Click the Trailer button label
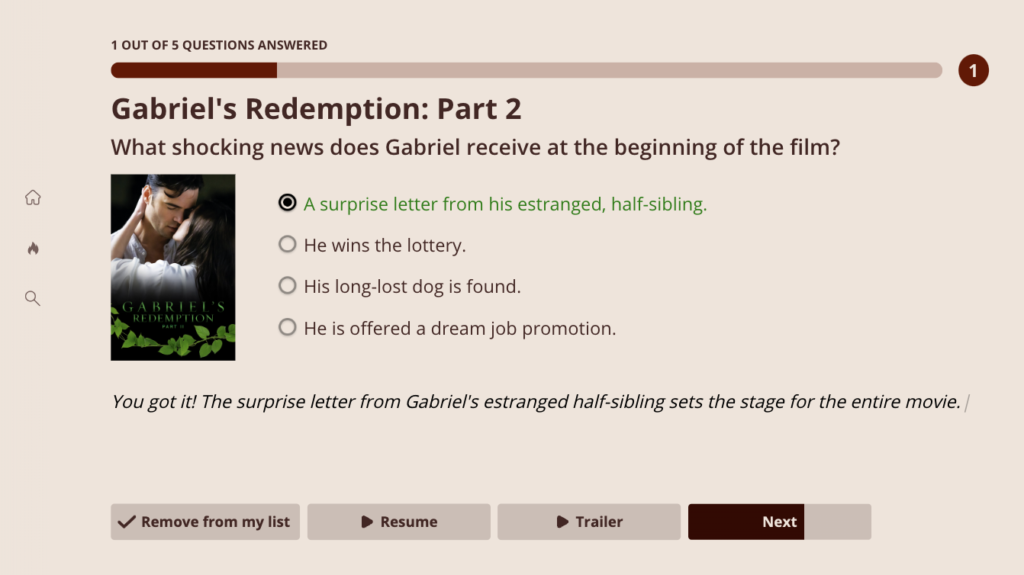 point(599,522)
